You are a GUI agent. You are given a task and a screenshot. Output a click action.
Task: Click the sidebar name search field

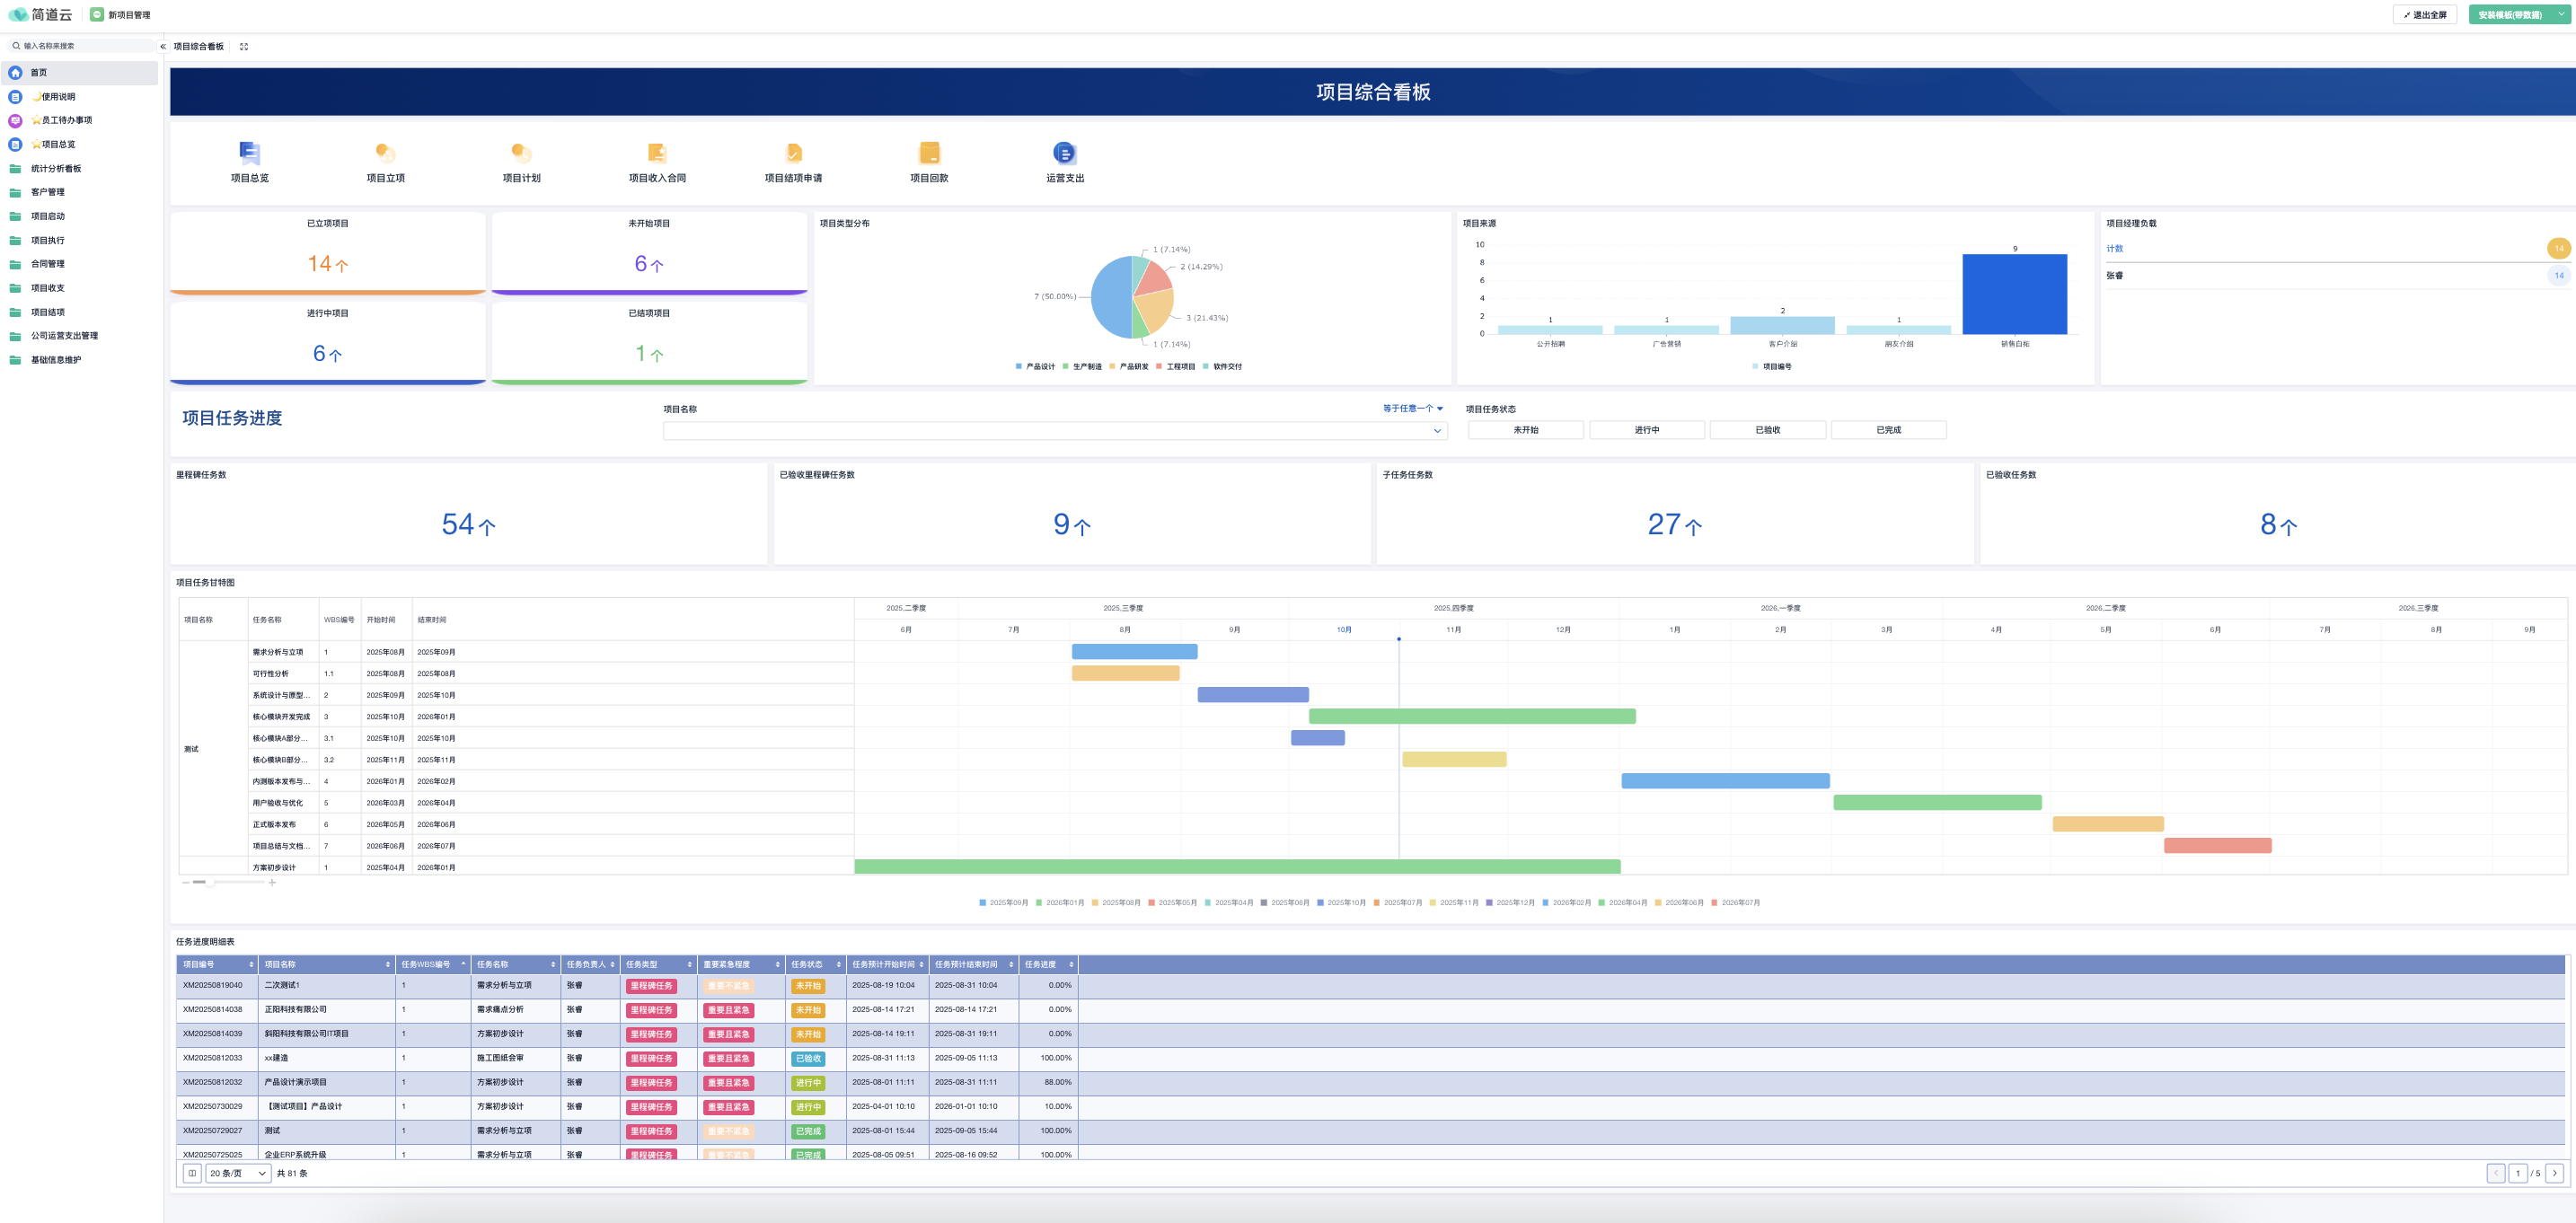[x=85, y=46]
